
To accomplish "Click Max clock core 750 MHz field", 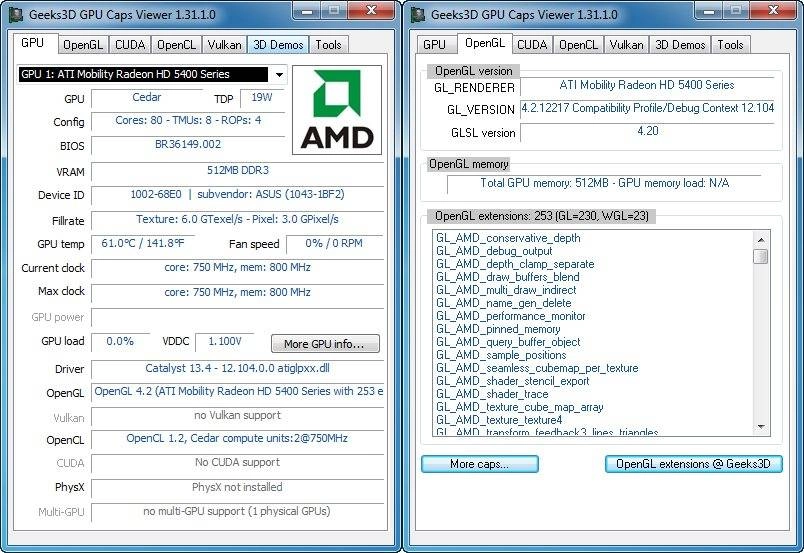I will (237, 292).
